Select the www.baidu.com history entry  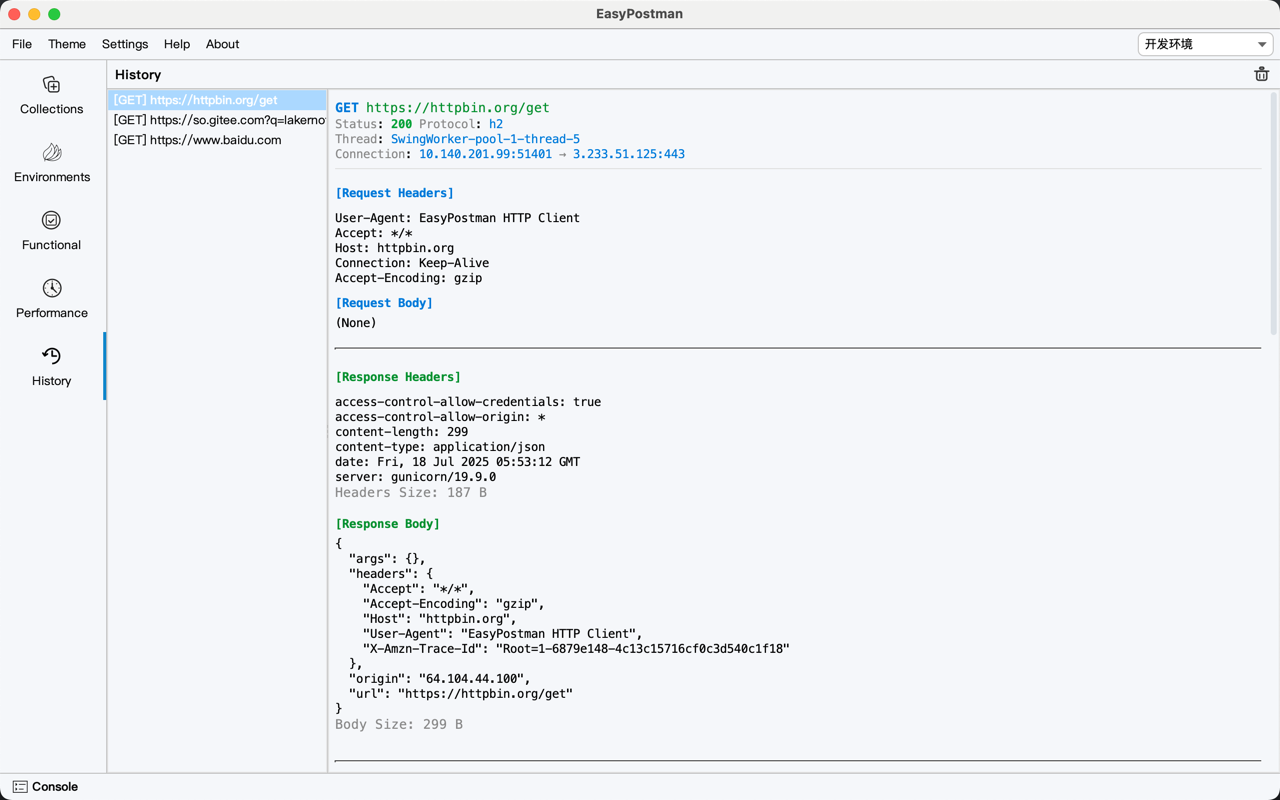(217, 140)
